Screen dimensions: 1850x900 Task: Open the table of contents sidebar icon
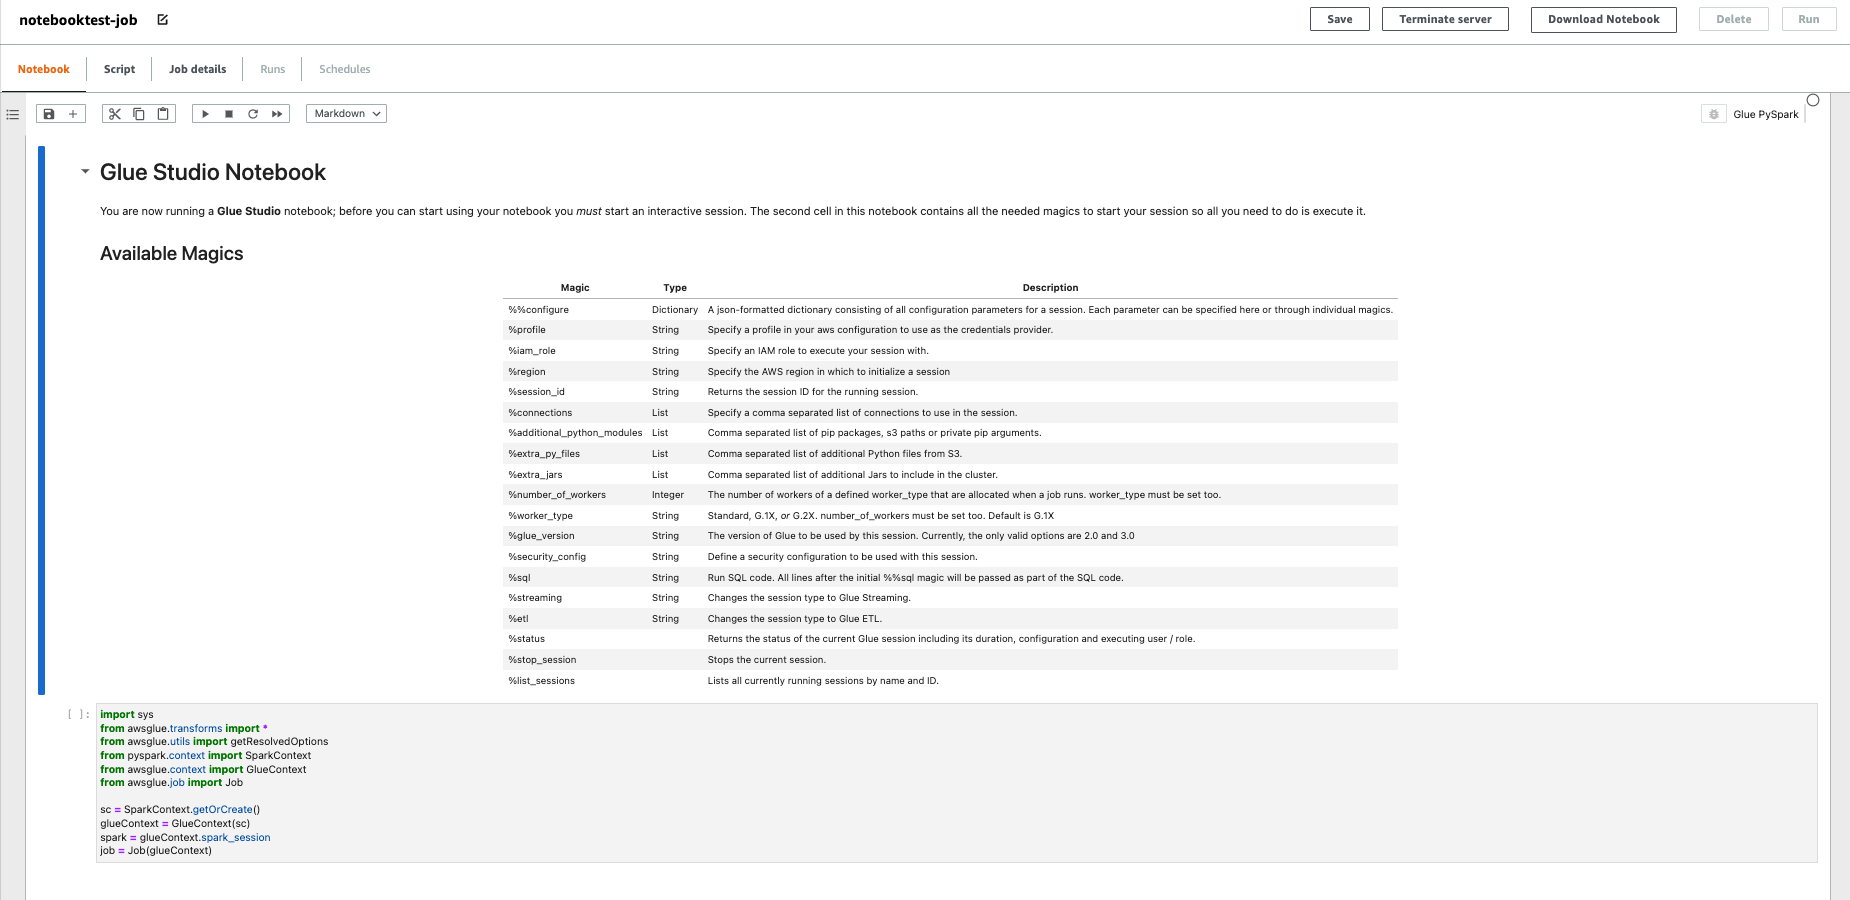(x=13, y=114)
